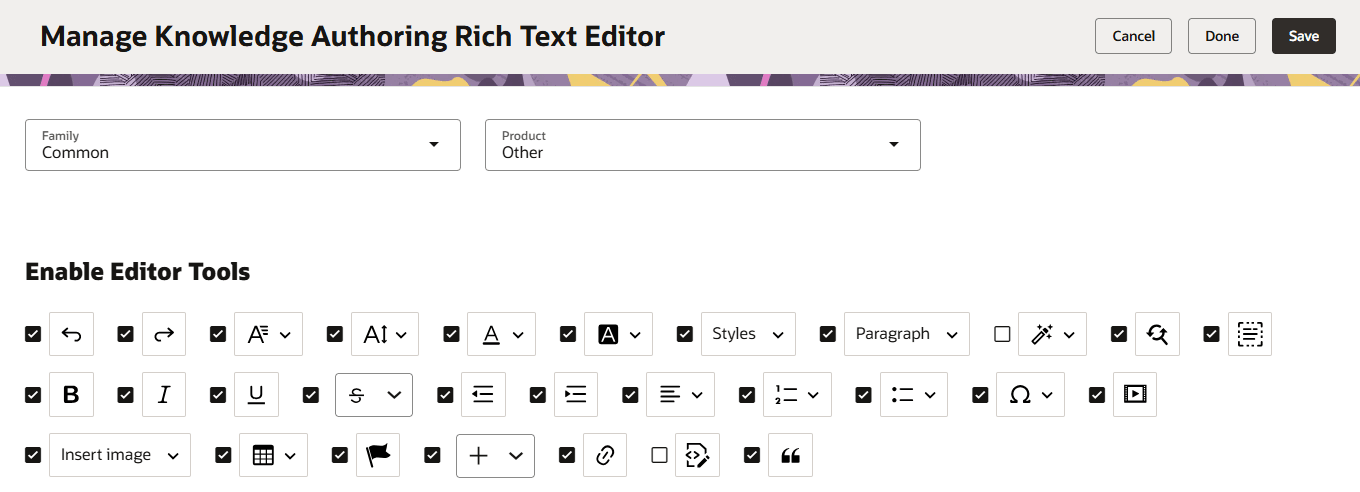Enable the magic wand tool checkbox

coord(1002,334)
